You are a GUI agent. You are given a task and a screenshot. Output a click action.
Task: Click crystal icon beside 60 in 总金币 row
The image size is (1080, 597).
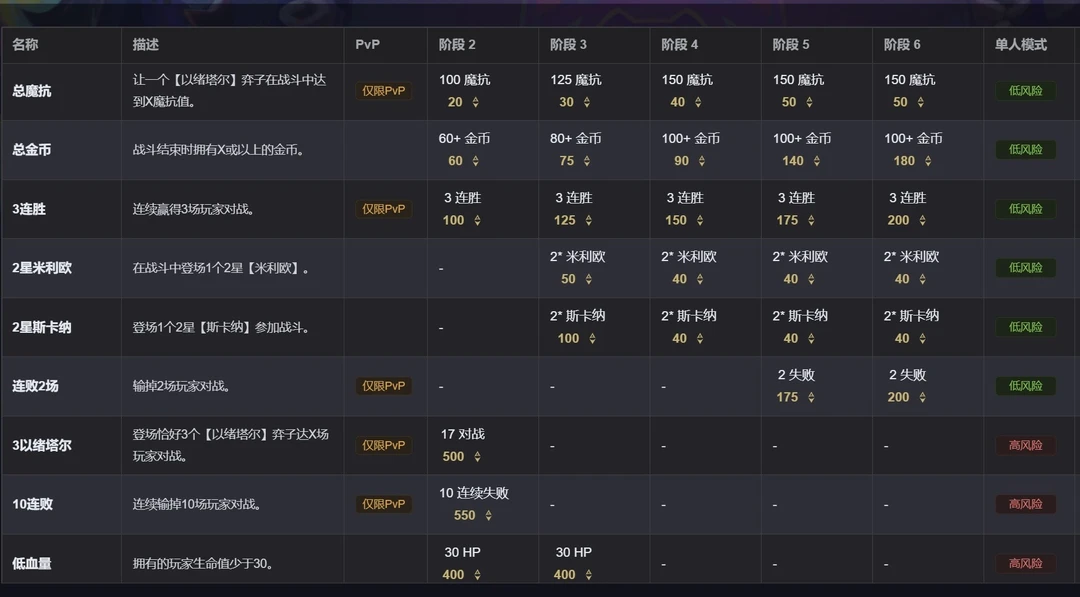tap(475, 162)
